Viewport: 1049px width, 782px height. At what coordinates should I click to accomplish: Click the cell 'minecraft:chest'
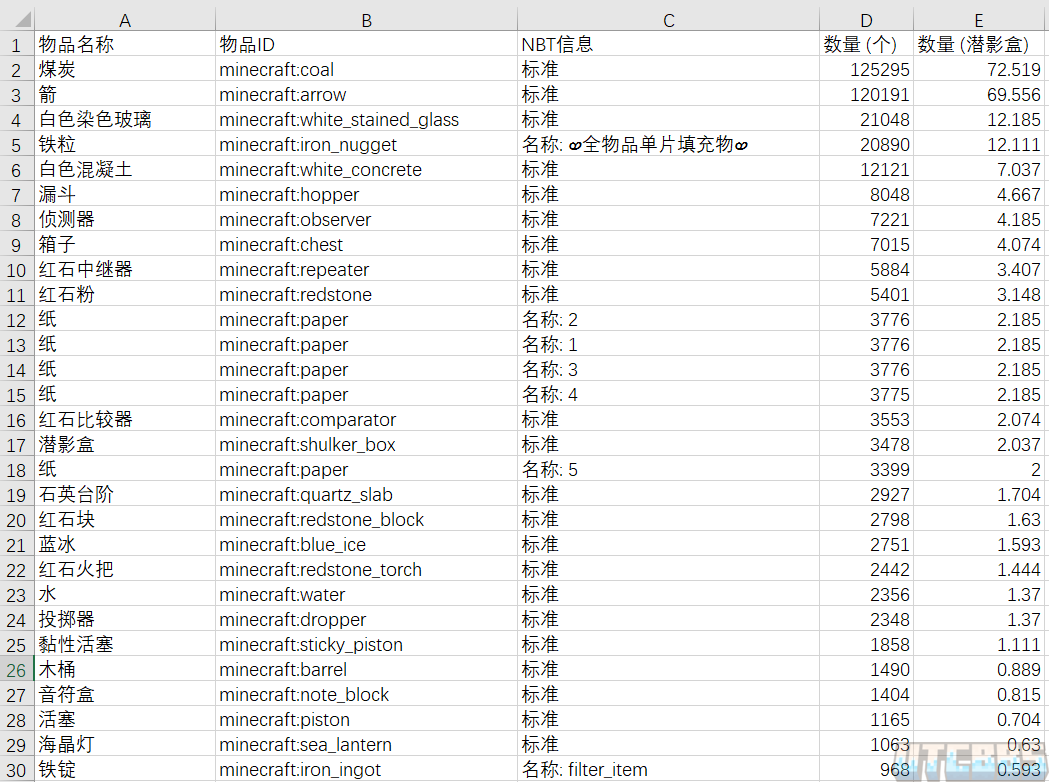[x=366, y=244]
